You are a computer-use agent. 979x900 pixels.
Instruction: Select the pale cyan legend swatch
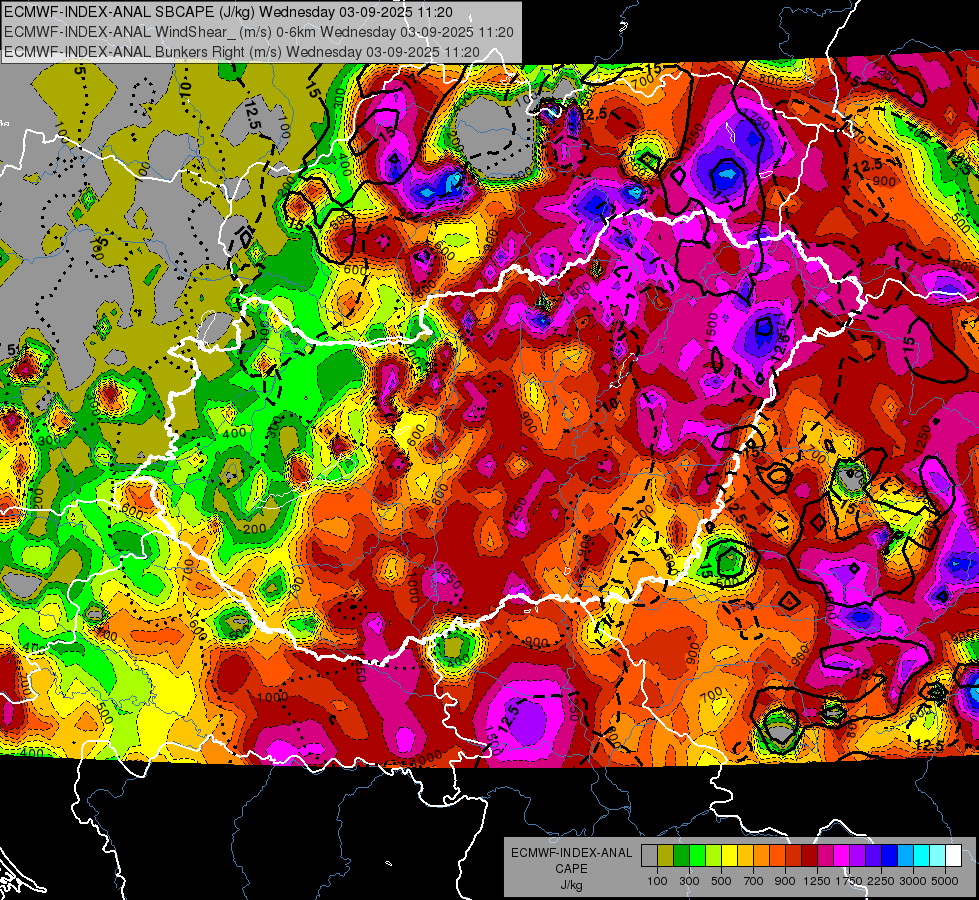937,855
